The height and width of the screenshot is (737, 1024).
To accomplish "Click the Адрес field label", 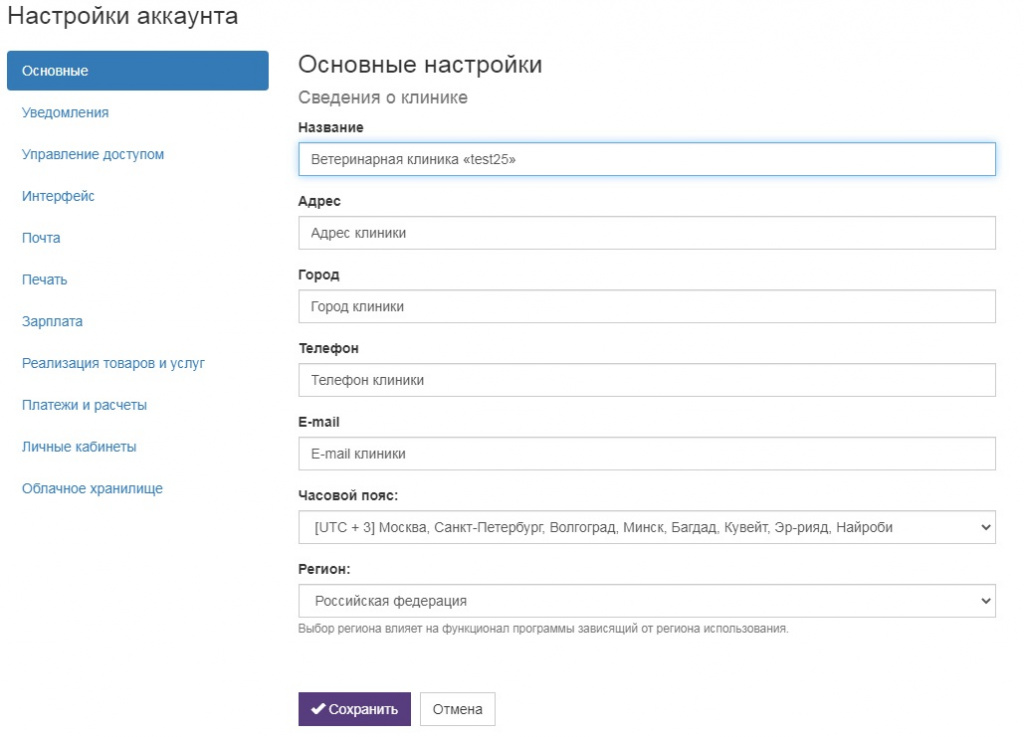I will point(319,201).
